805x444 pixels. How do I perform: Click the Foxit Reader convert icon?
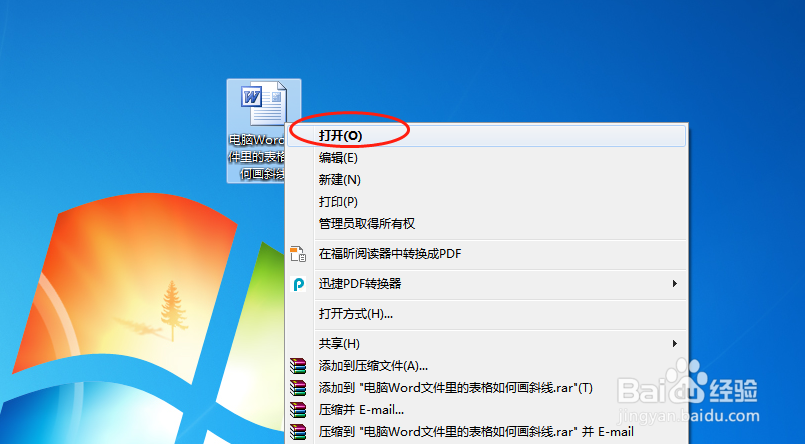coord(298,254)
